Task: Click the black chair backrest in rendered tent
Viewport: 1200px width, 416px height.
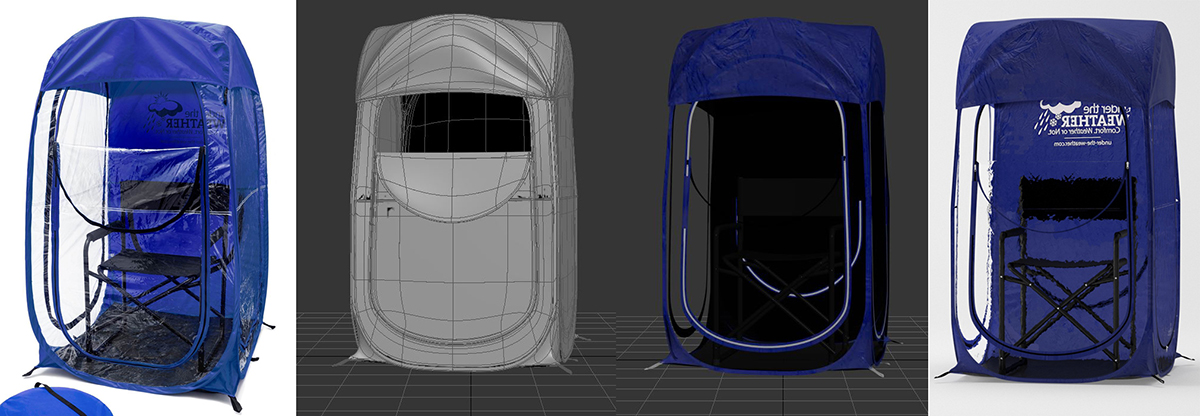Action: coord(1070,198)
